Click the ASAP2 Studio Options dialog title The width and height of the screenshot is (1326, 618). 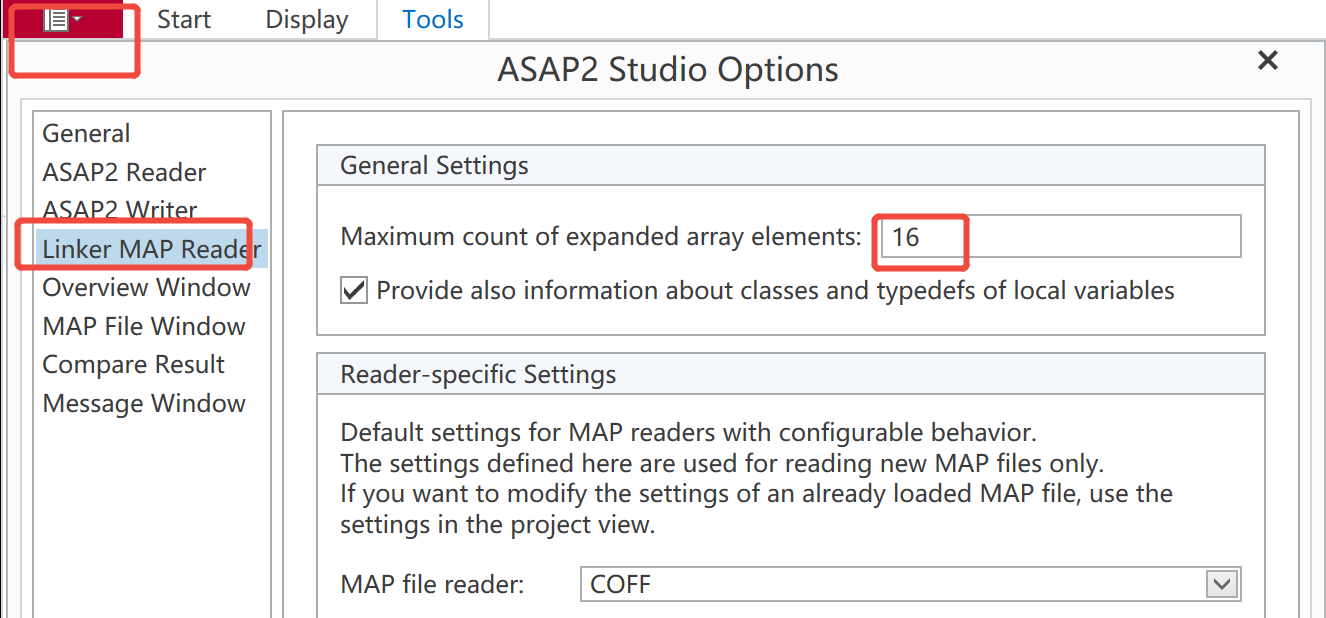(x=667, y=70)
